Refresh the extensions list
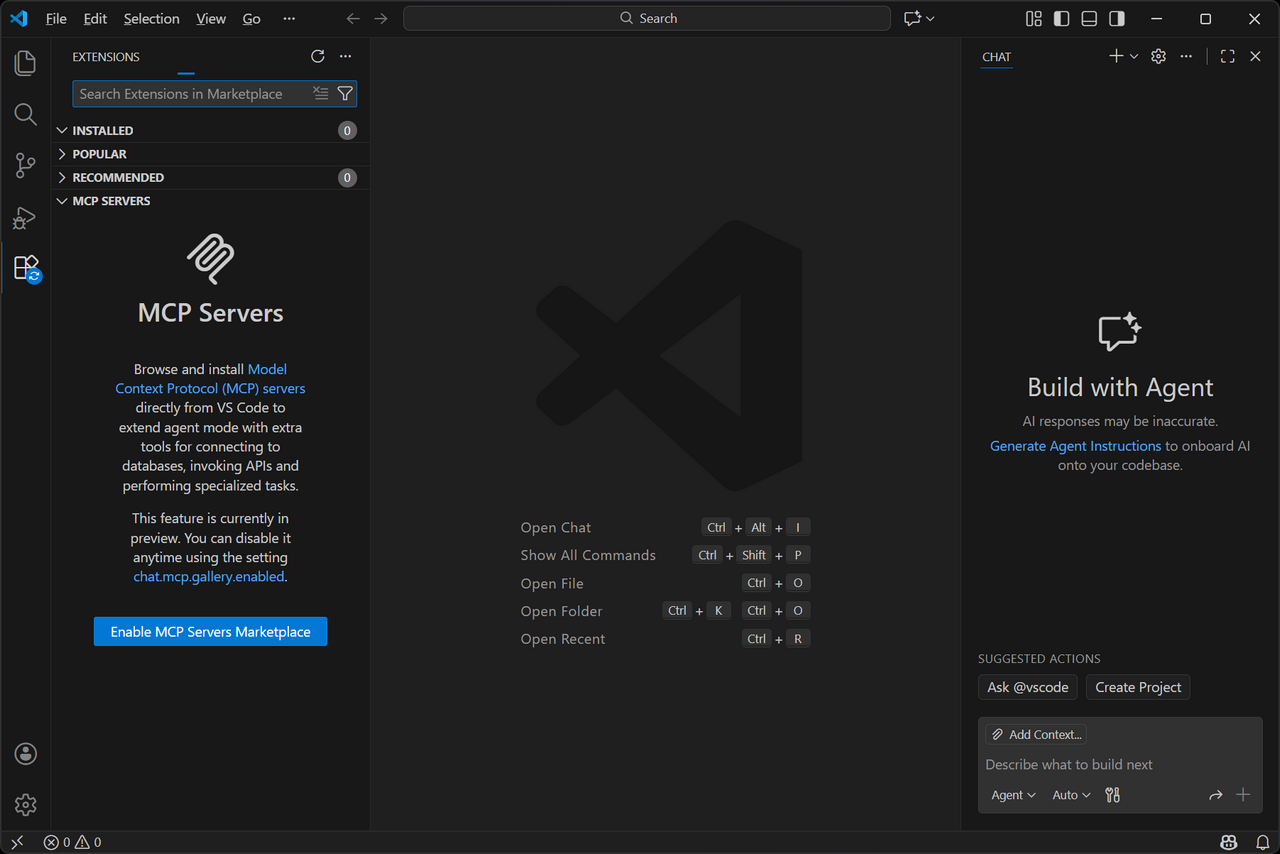1280x854 pixels. tap(318, 57)
